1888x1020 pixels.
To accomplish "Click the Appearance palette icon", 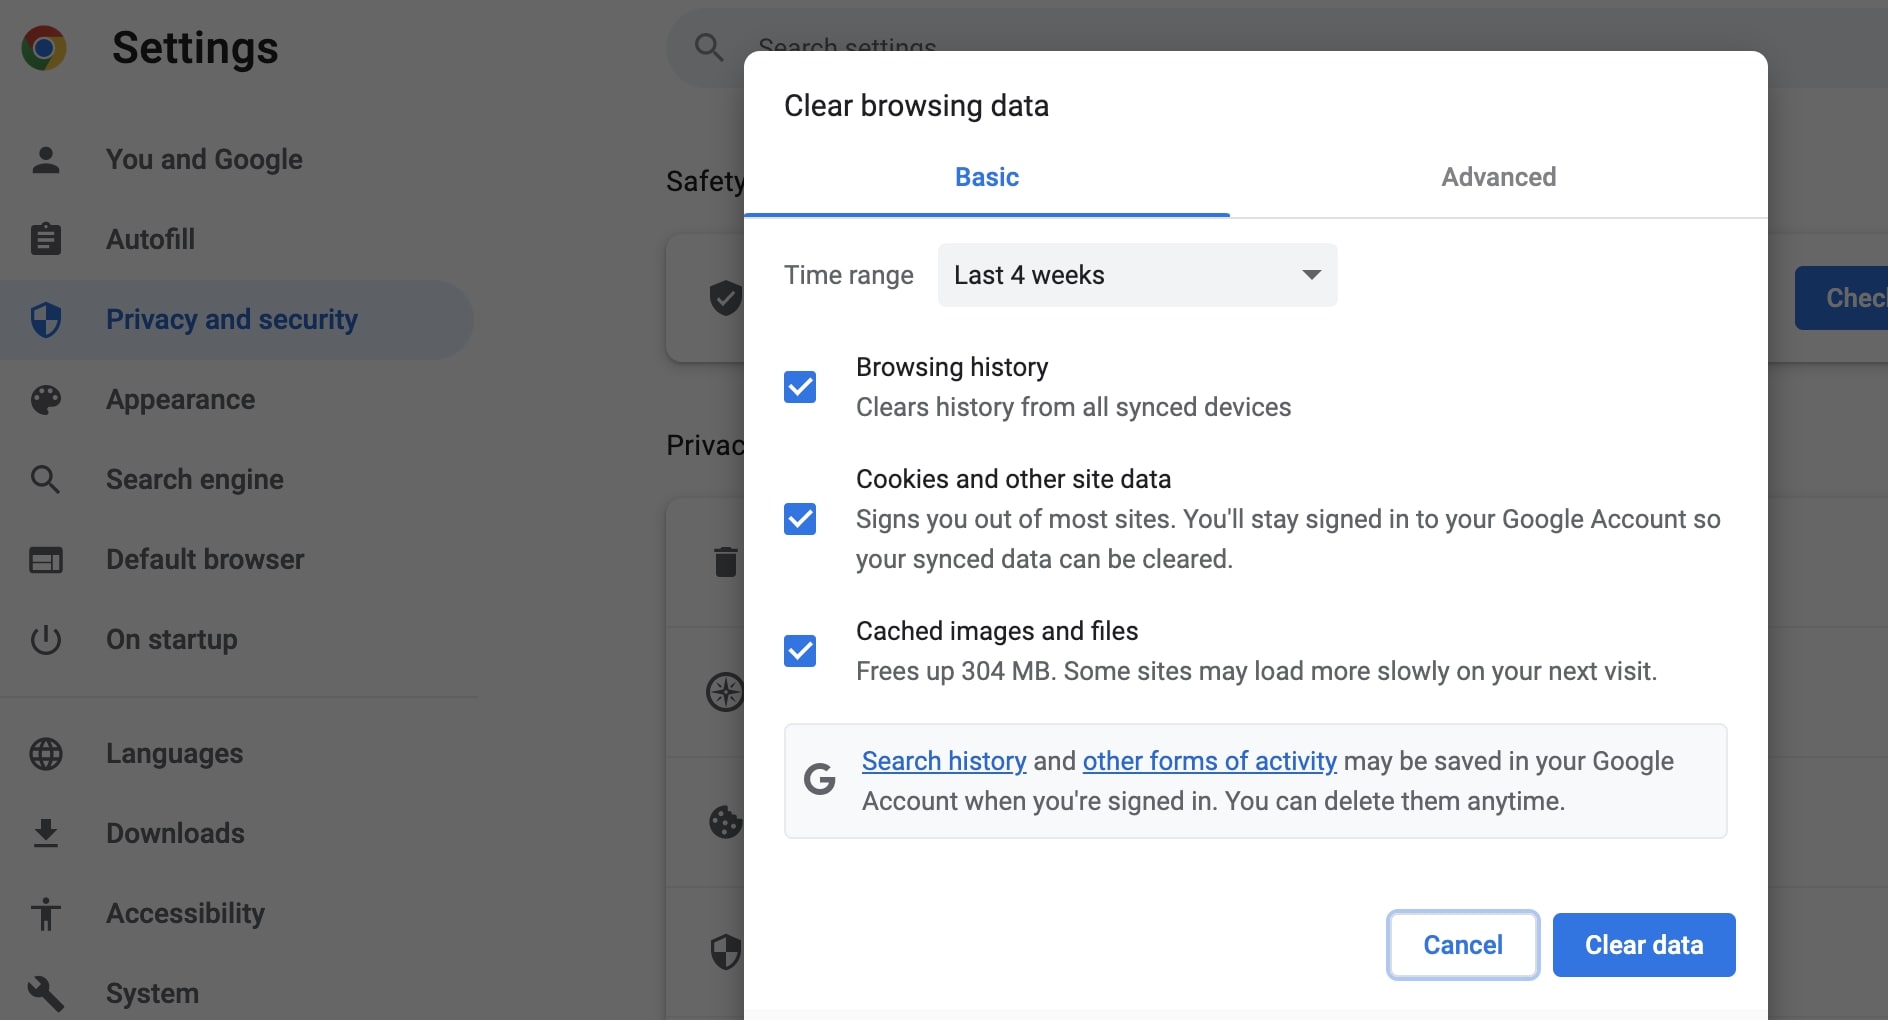I will (46, 400).
